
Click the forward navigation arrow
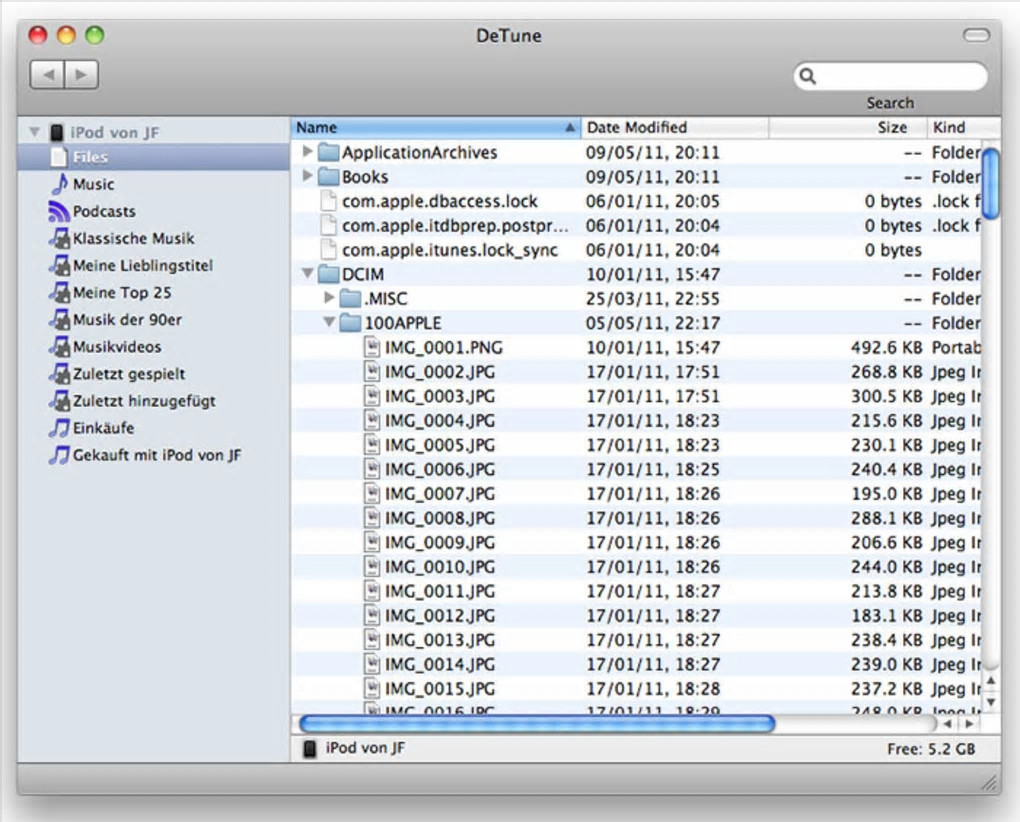[81, 74]
